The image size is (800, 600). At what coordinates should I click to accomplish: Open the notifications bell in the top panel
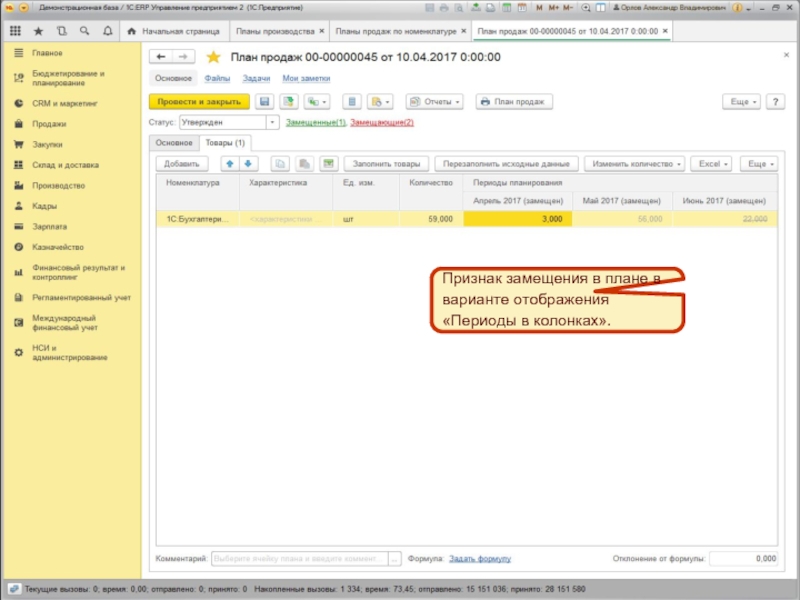[x=107, y=32]
